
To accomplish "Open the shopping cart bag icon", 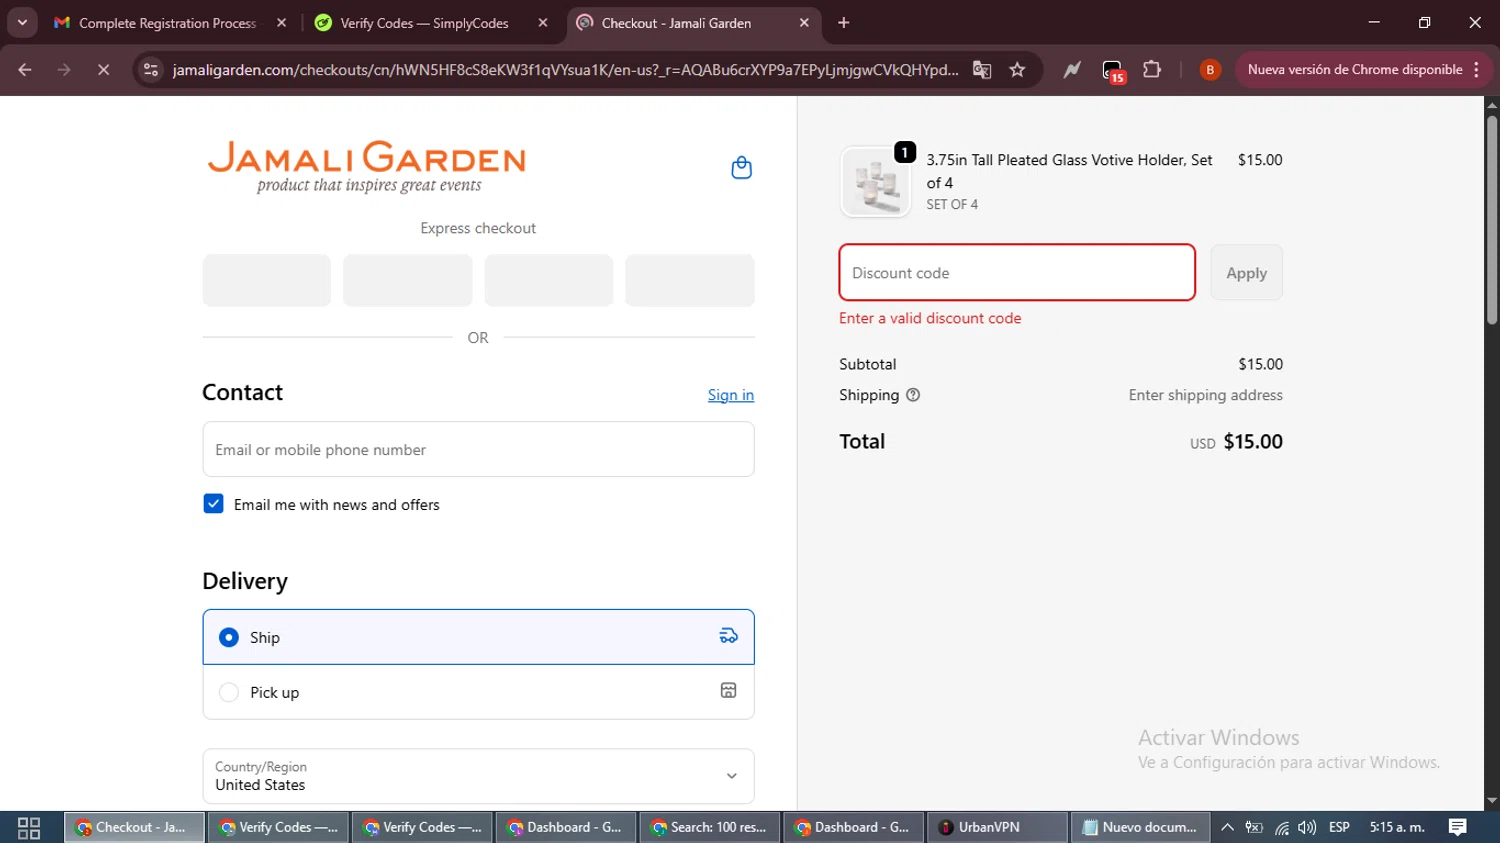I will click(741, 168).
